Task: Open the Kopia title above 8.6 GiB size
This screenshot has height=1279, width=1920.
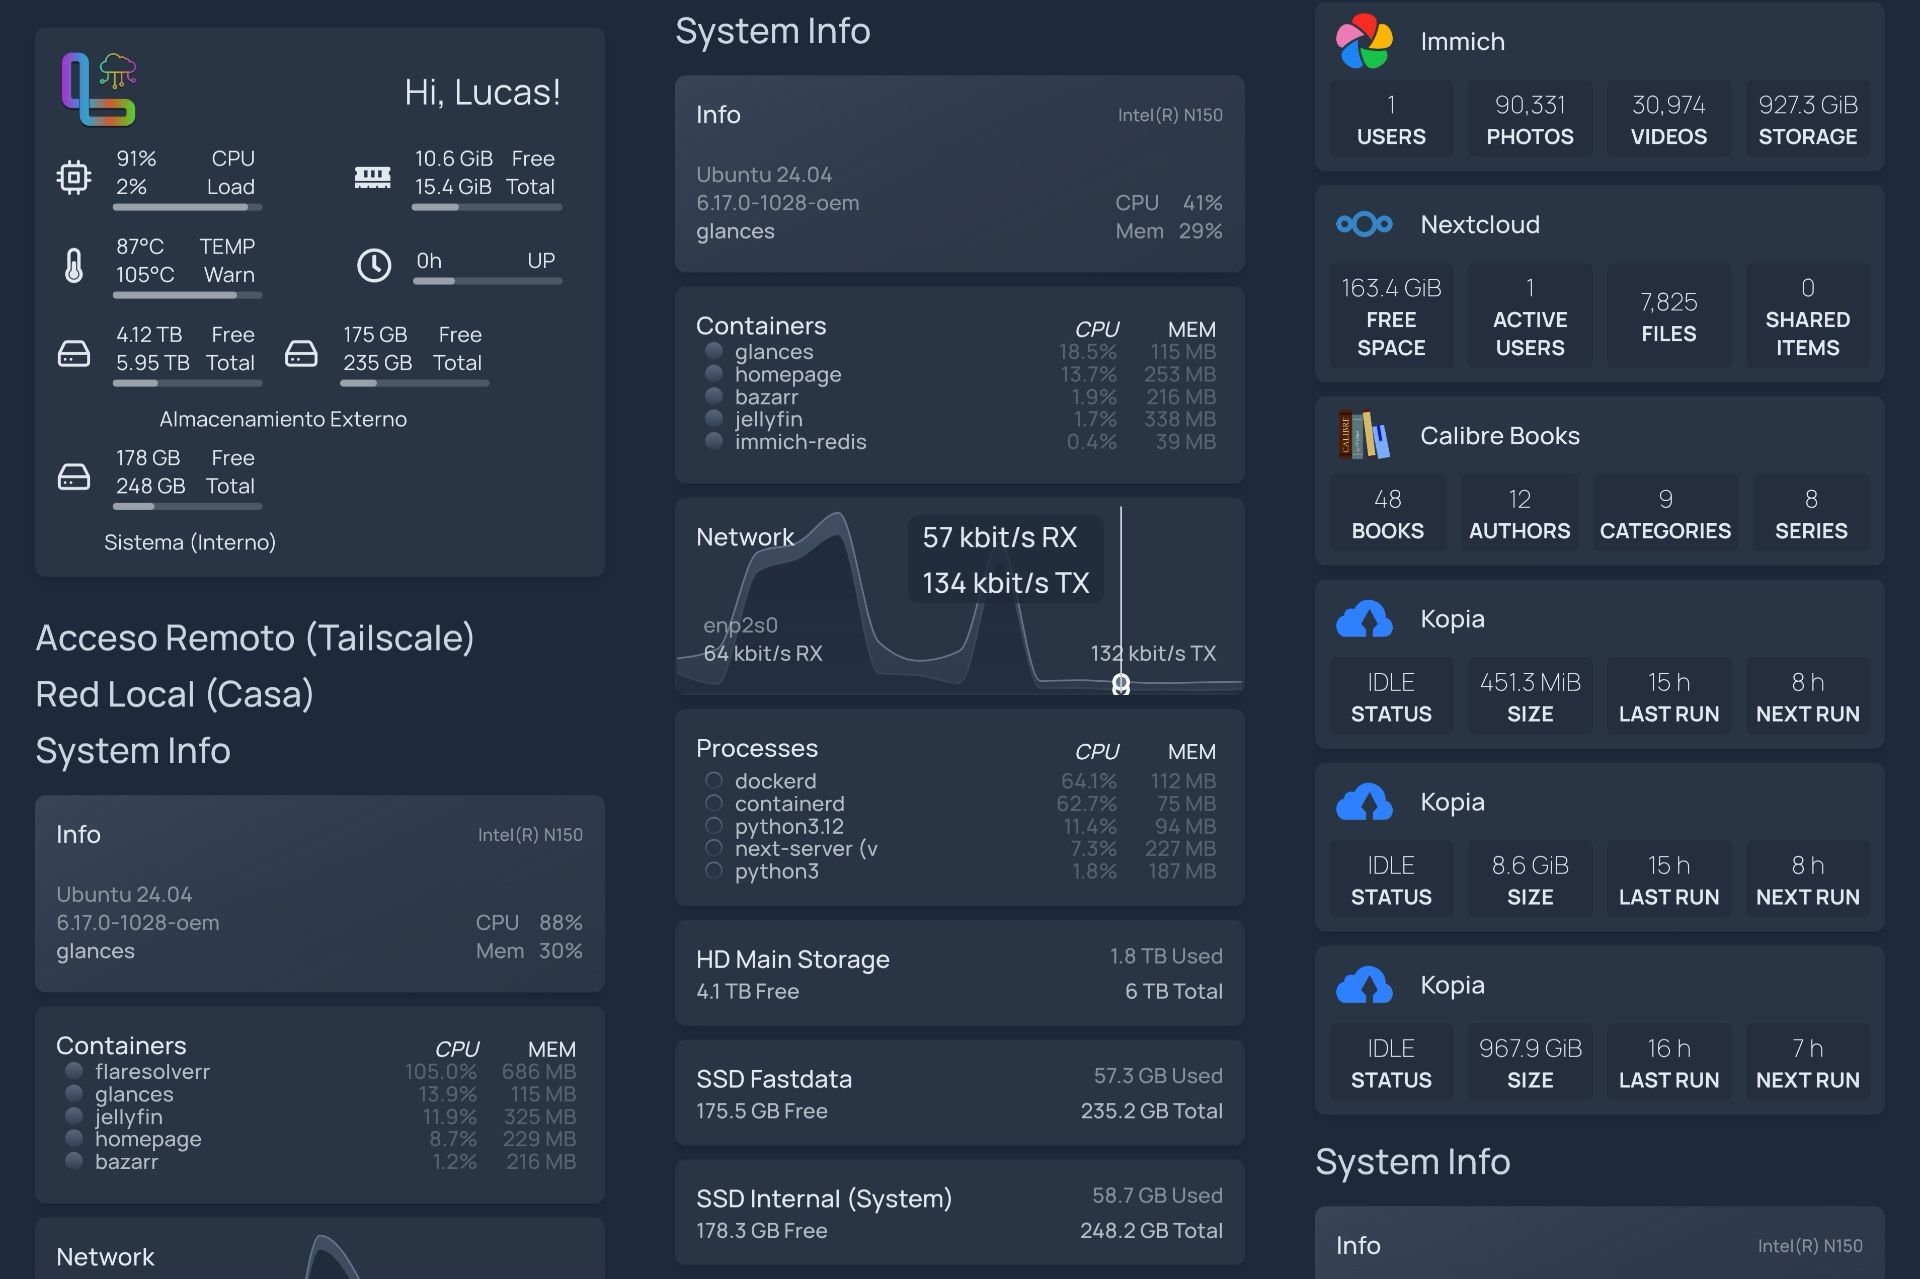Action: coord(1452,802)
